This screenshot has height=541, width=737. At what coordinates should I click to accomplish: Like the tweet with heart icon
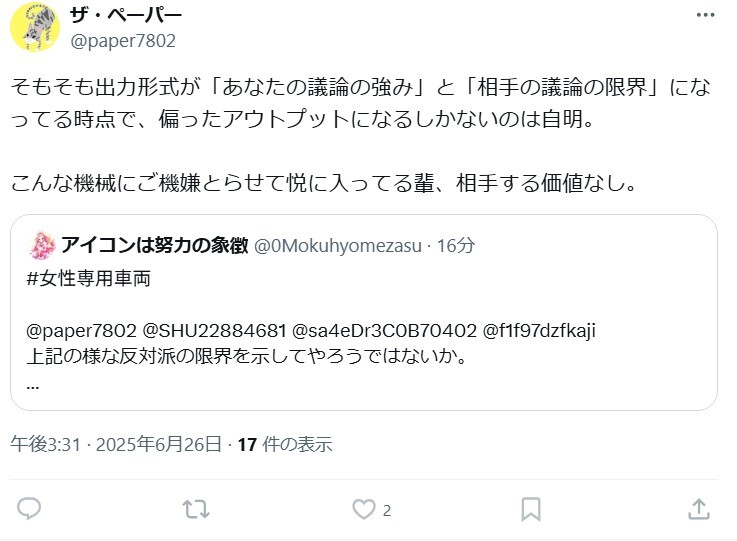(364, 510)
